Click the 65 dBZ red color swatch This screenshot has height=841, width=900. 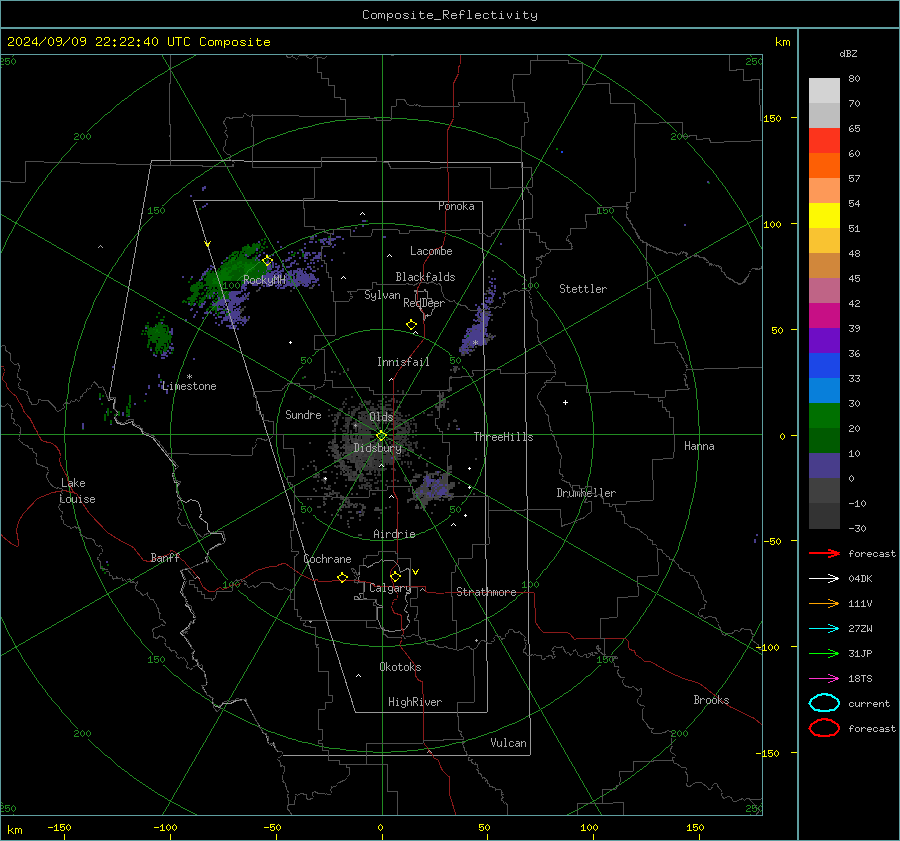point(824,140)
